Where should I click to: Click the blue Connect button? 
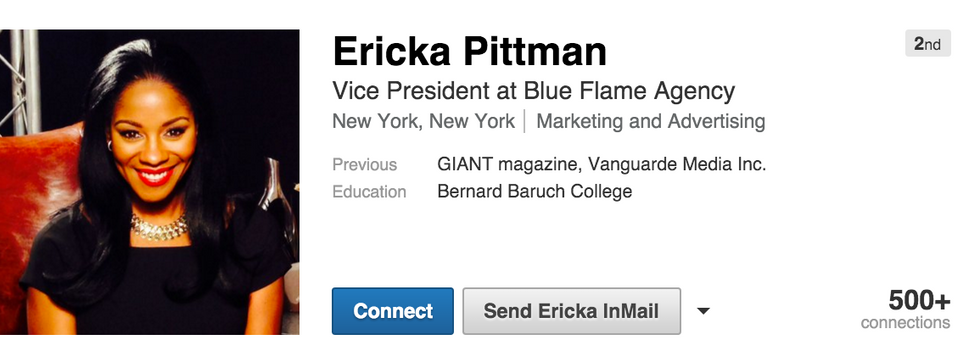pyautogui.click(x=392, y=311)
